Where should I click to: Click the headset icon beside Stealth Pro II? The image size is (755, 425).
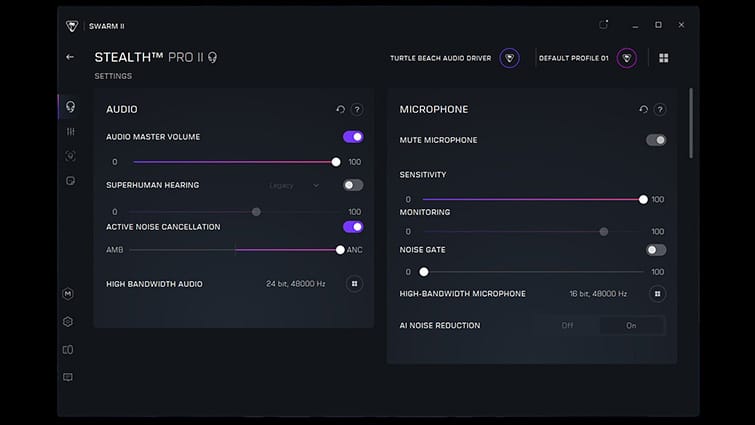click(x=212, y=58)
